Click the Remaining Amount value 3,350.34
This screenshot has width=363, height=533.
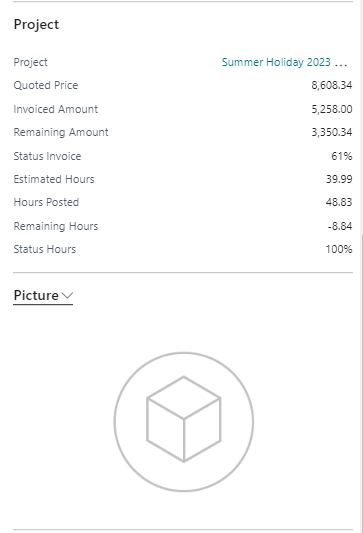[332, 132]
